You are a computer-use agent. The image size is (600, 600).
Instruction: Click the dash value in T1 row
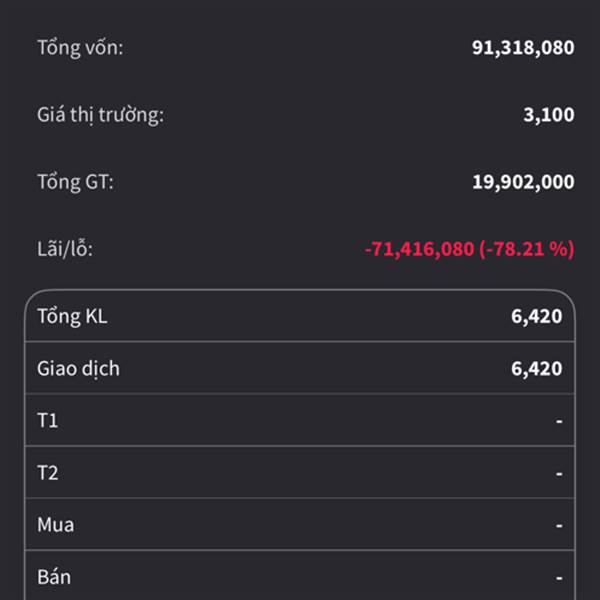pos(559,421)
